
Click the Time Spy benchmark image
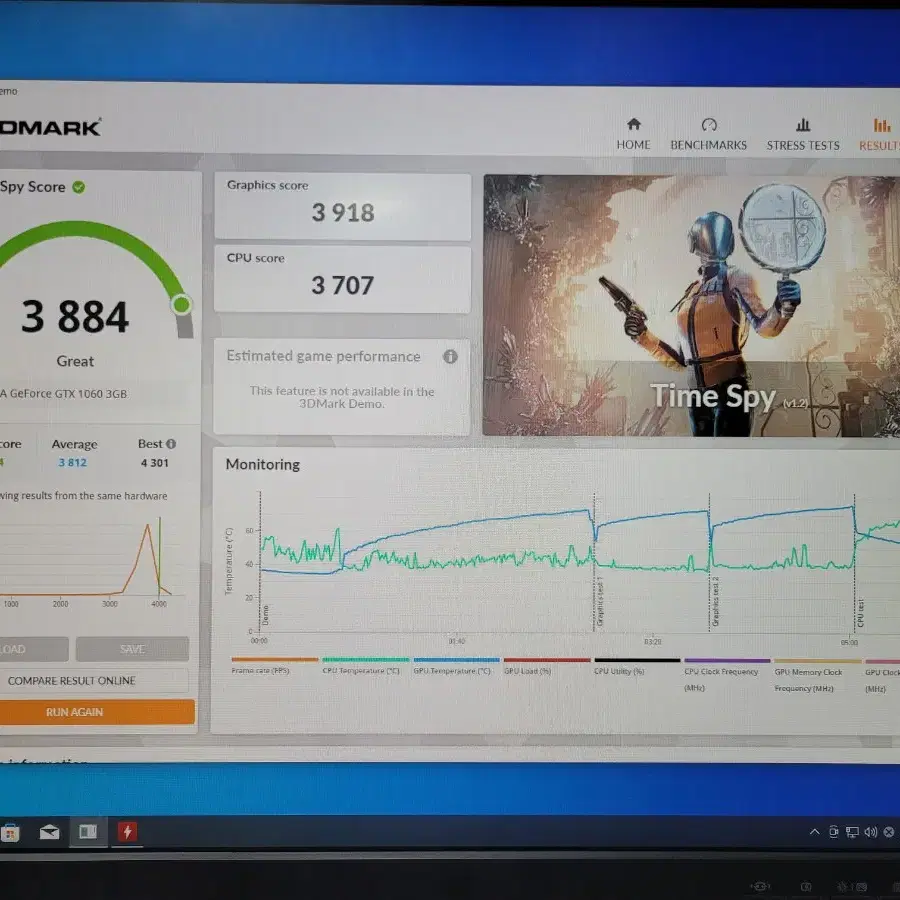pos(691,305)
